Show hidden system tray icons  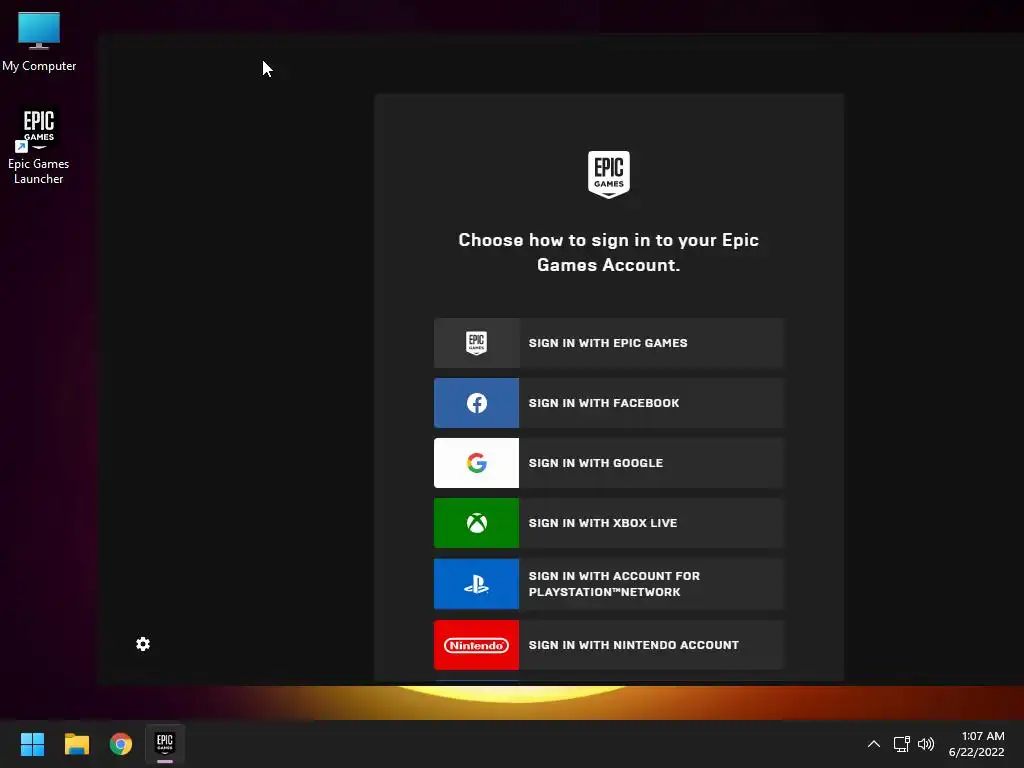[x=874, y=744]
